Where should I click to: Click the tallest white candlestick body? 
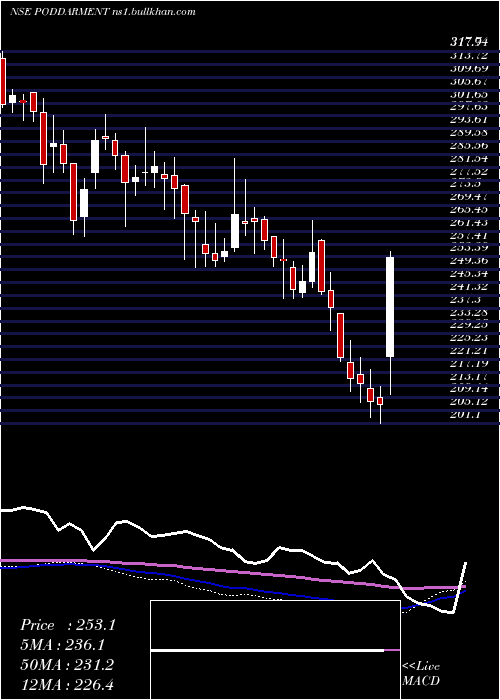[x=390, y=307]
